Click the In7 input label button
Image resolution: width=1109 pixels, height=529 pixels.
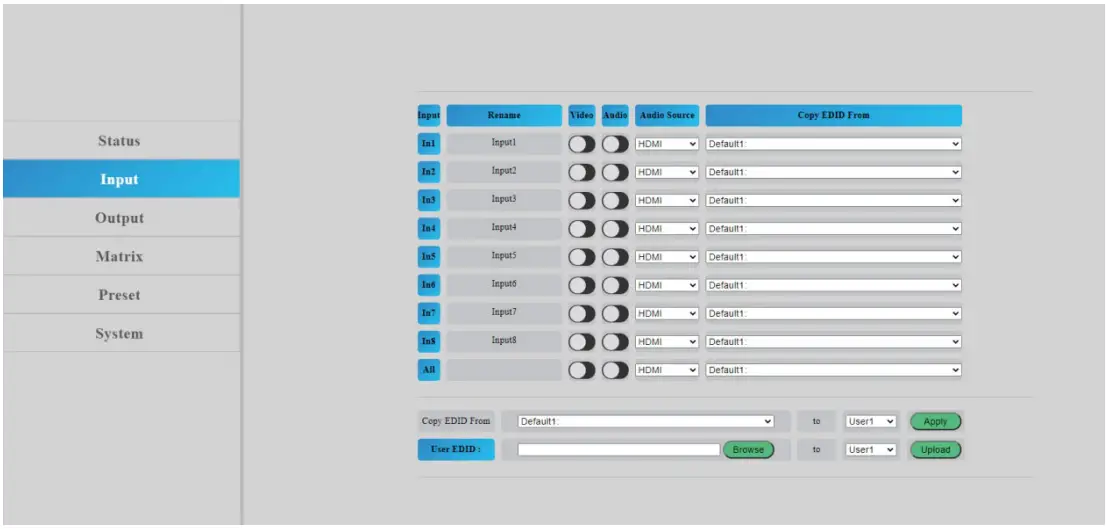(x=429, y=313)
